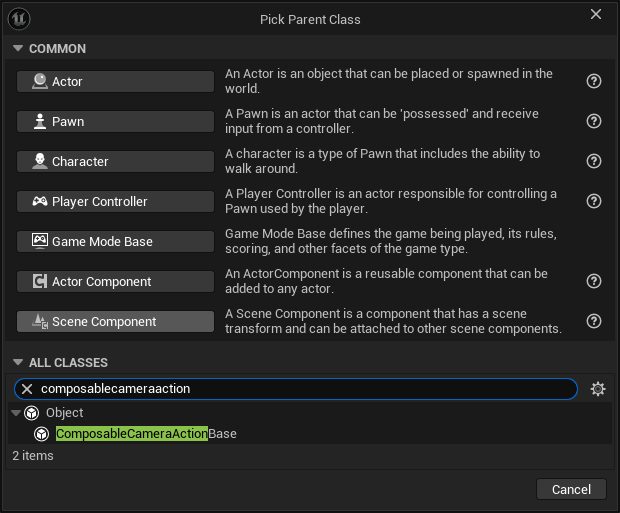
Task: Open help for the Actor class
Action: (x=594, y=81)
